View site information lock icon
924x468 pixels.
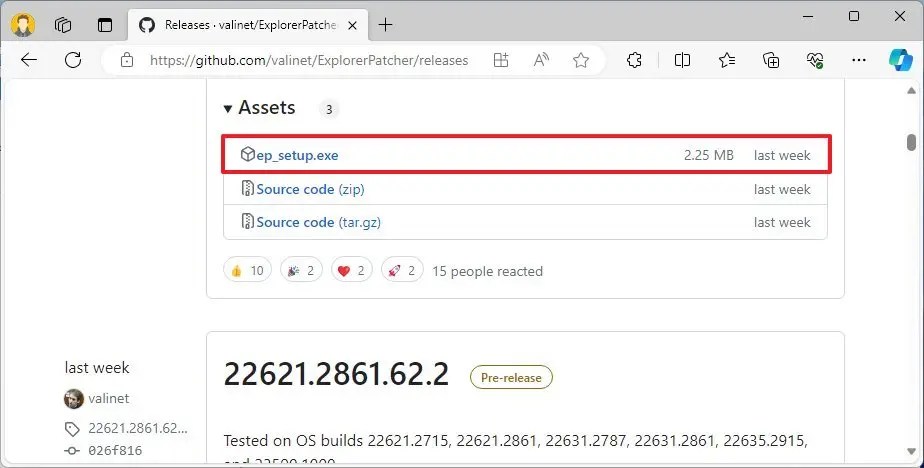click(x=127, y=60)
